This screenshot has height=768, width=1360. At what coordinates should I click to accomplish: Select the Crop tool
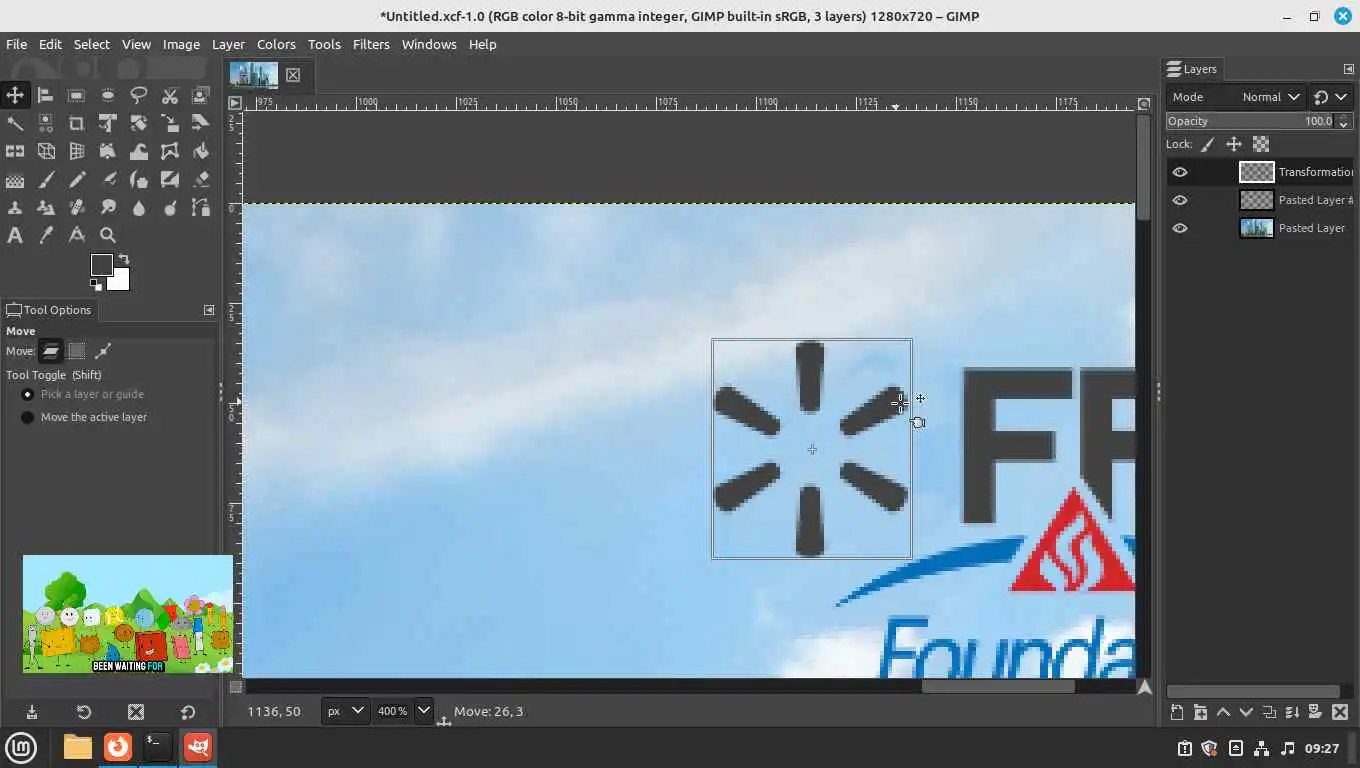tap(76, 123)
